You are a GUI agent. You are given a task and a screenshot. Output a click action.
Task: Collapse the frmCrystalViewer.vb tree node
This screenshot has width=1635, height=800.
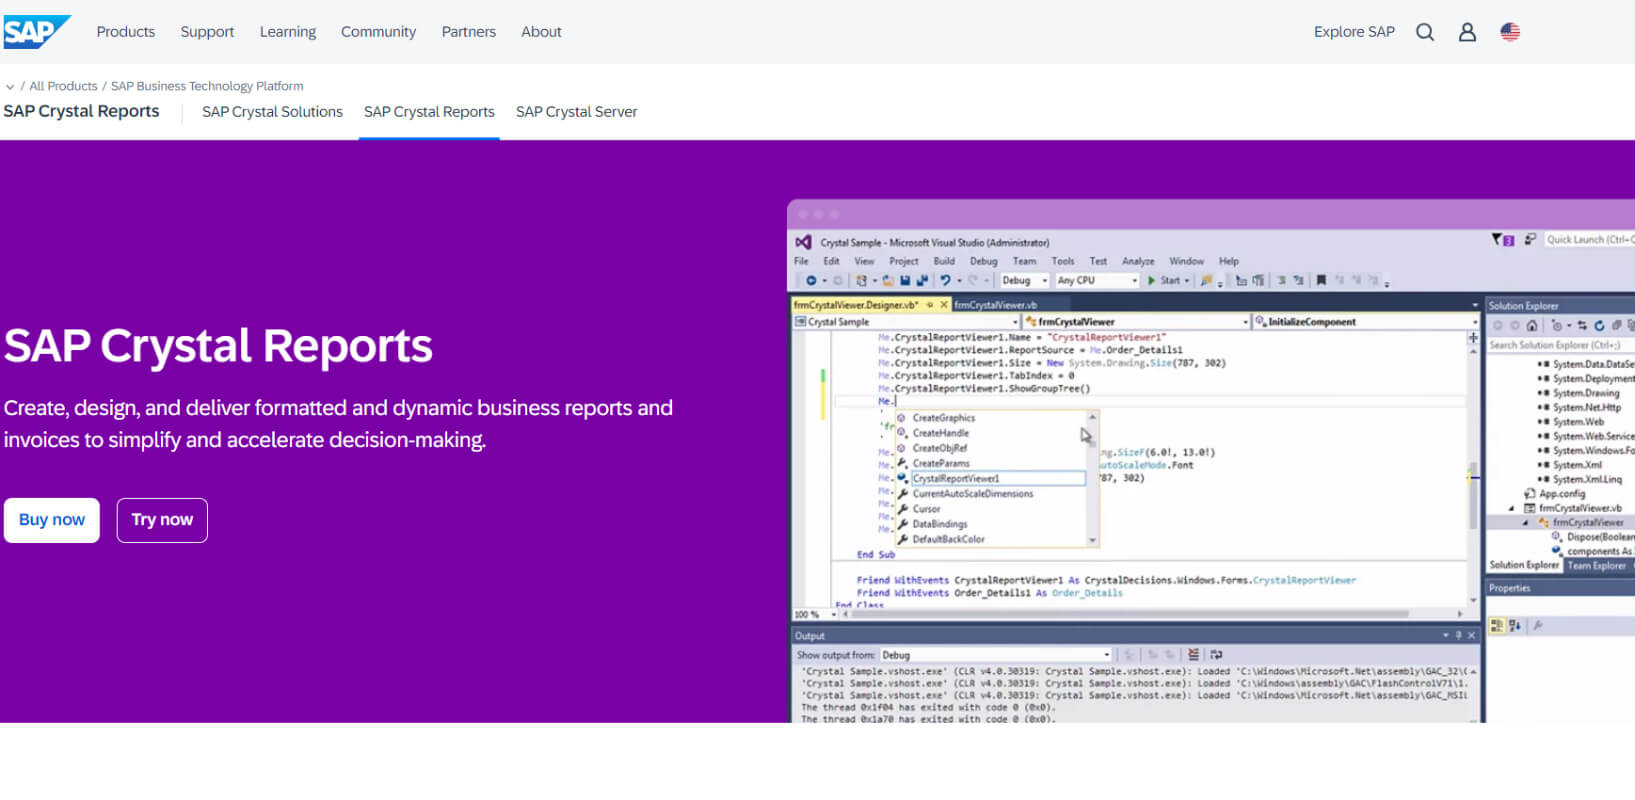(x=1512, y=509)
